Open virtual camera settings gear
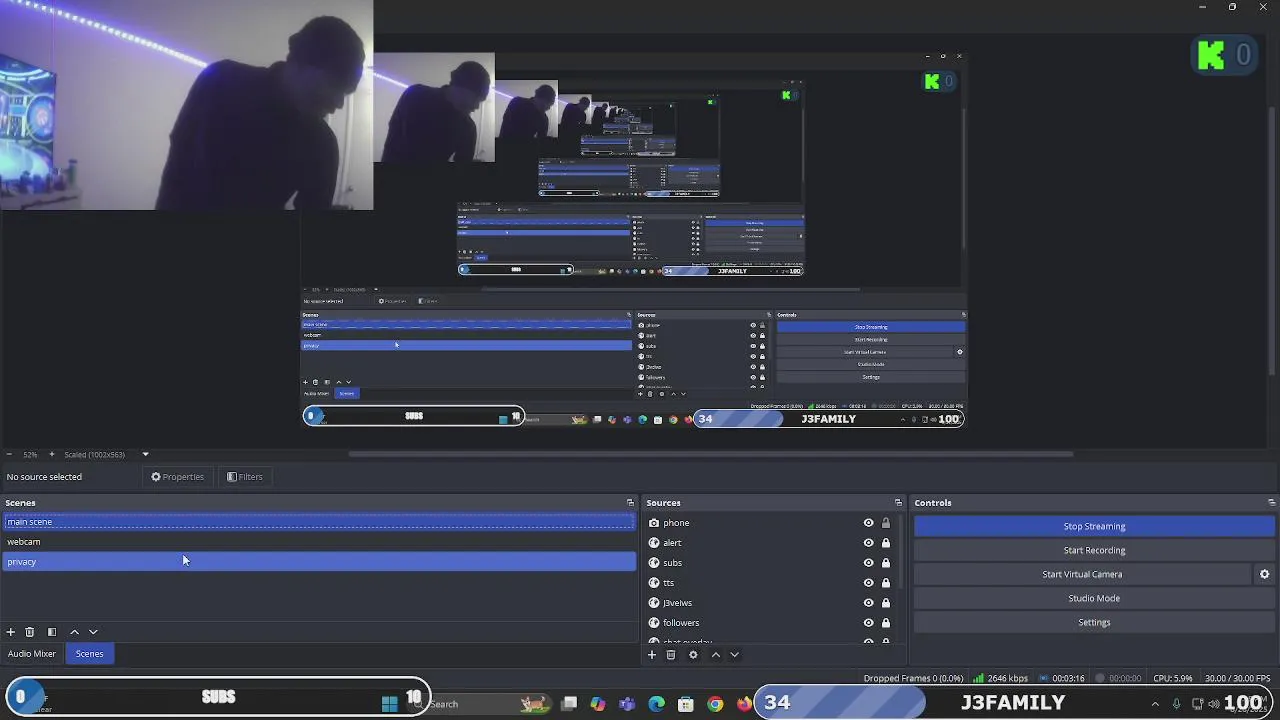 click(x=1264, y=574)
